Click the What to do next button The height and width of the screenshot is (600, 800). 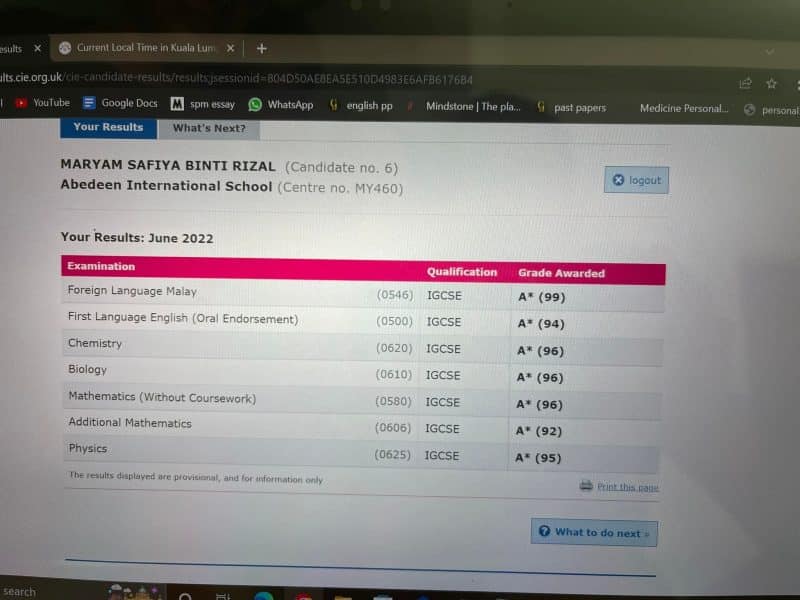click(594, 532)
